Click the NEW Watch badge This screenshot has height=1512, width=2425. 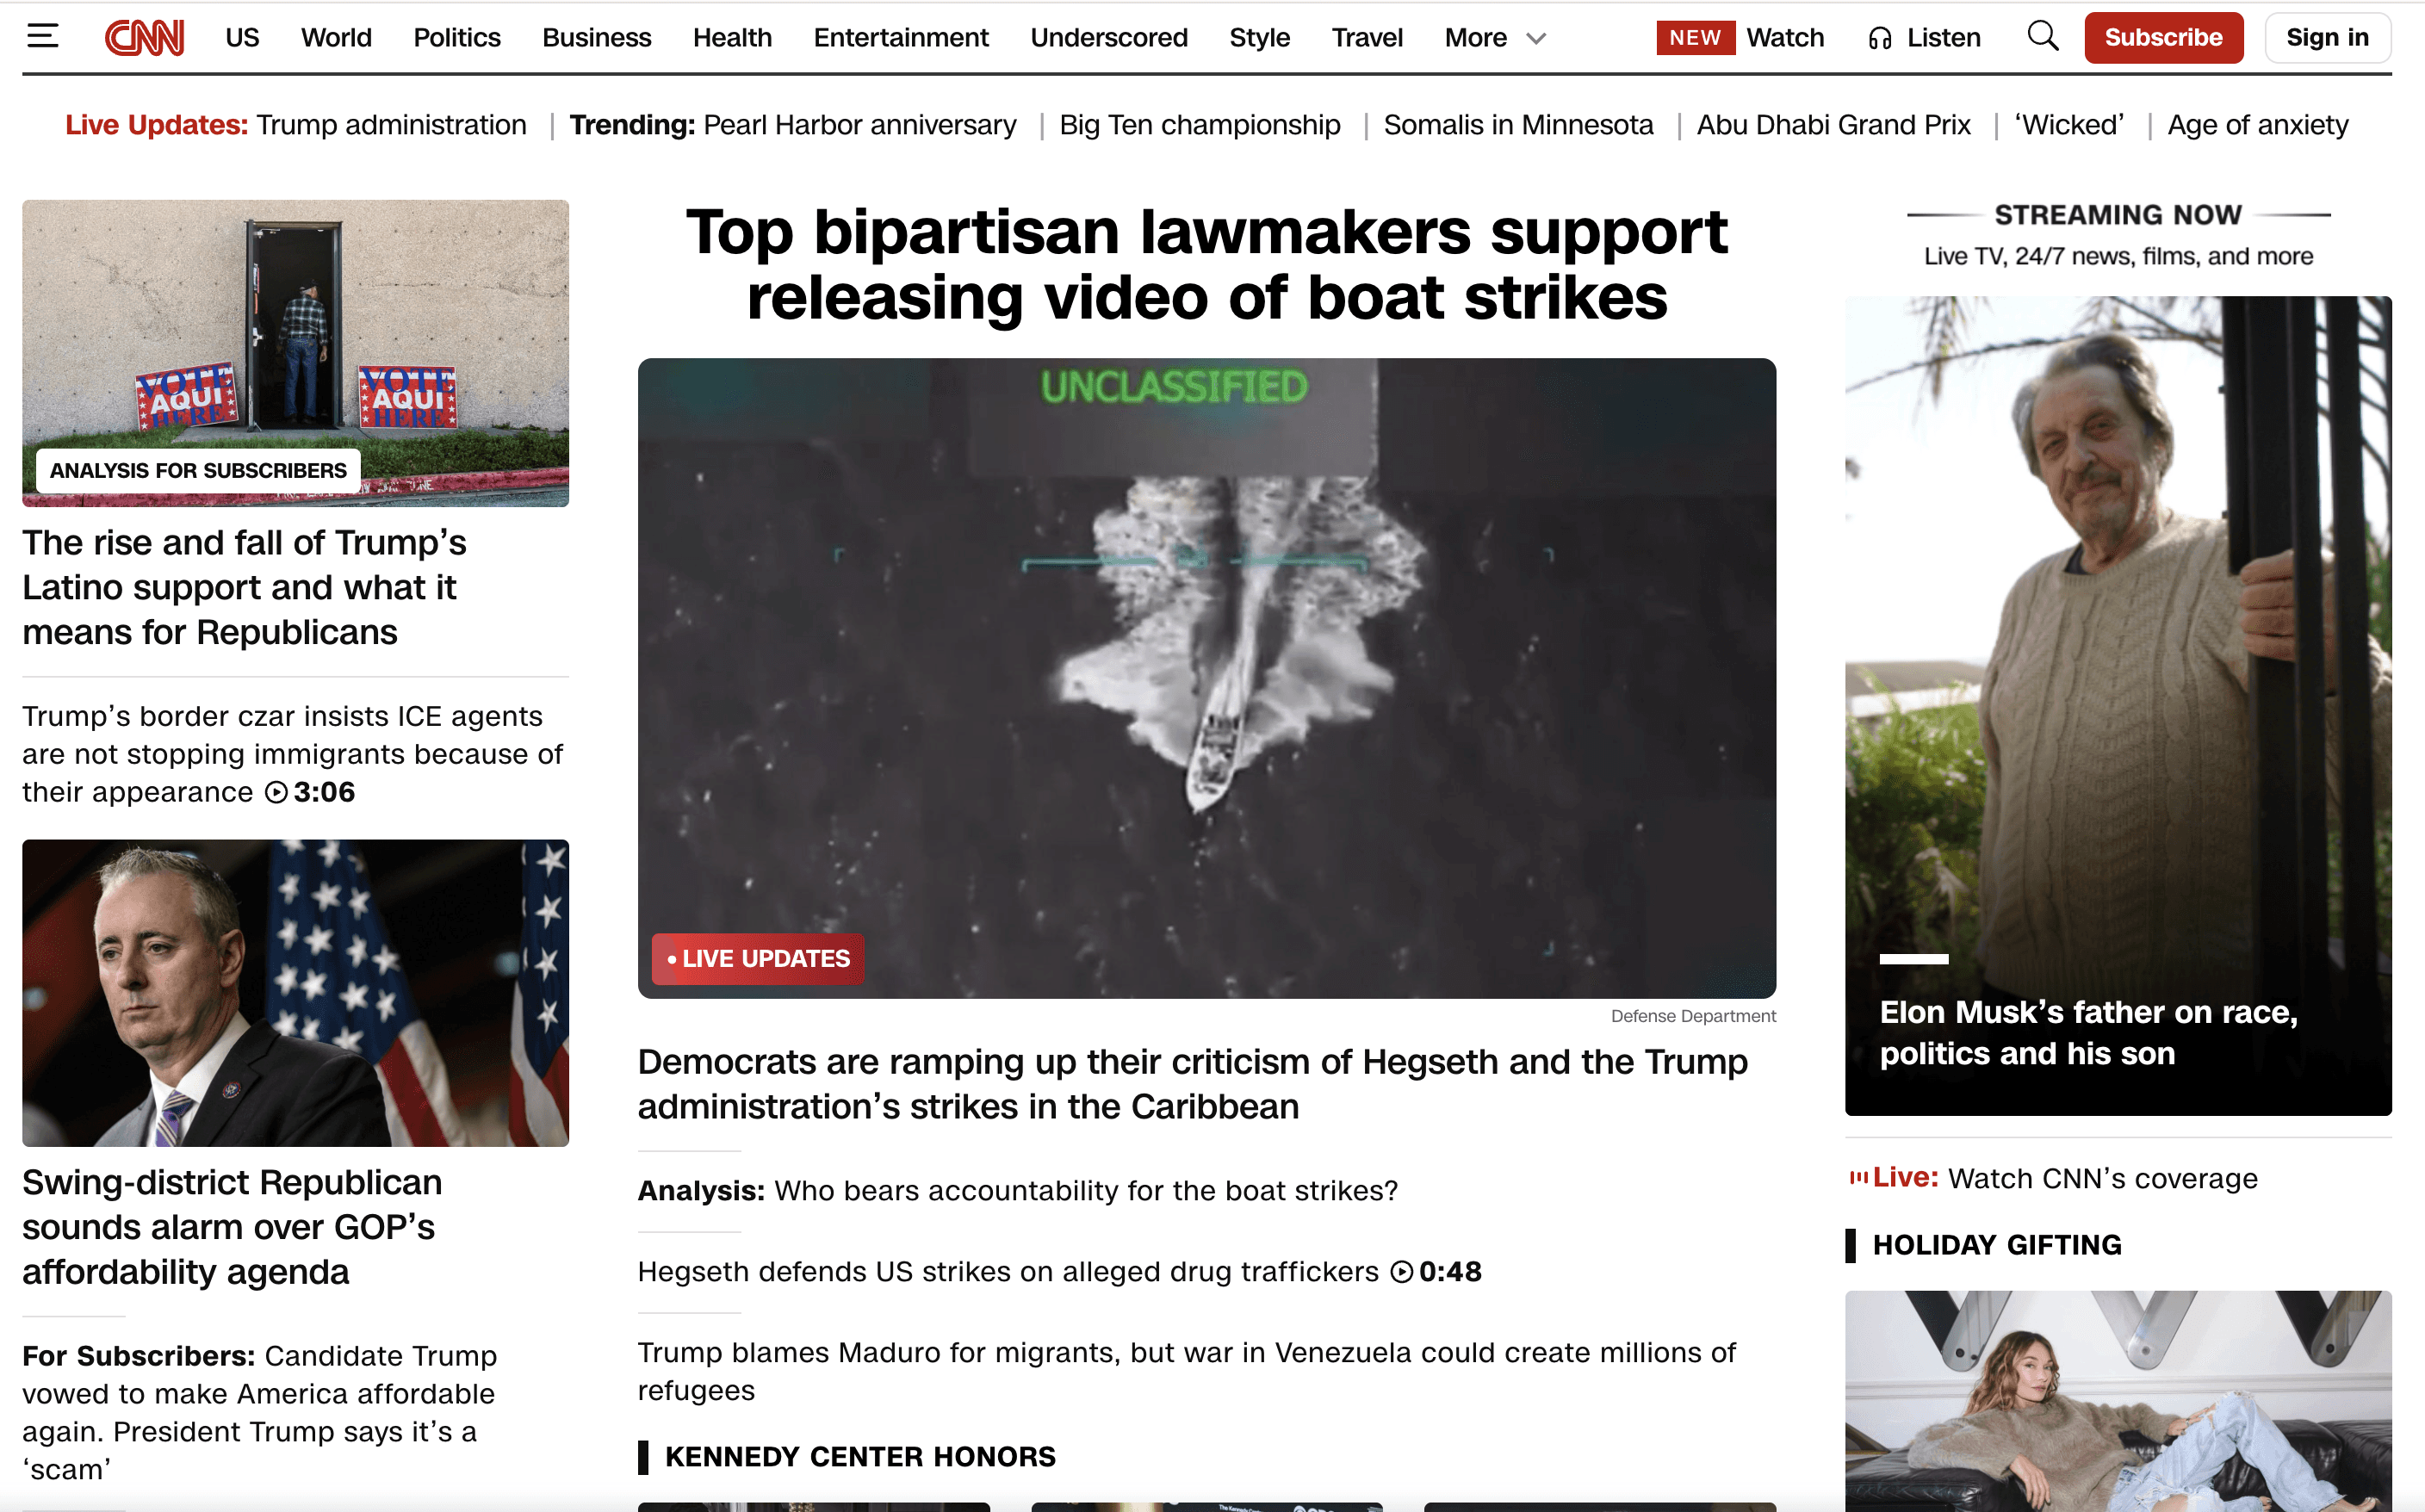tap(1695, 38)
